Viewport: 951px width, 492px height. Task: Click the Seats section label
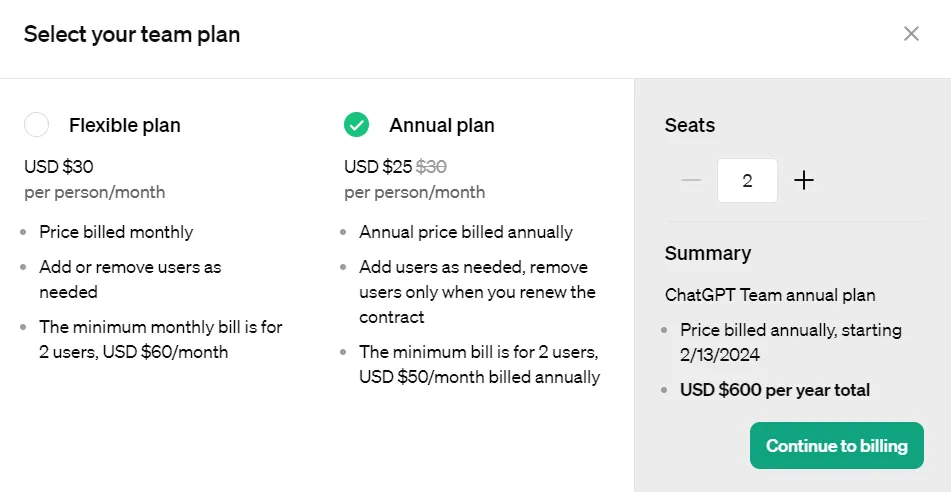(x=690, y=126)
